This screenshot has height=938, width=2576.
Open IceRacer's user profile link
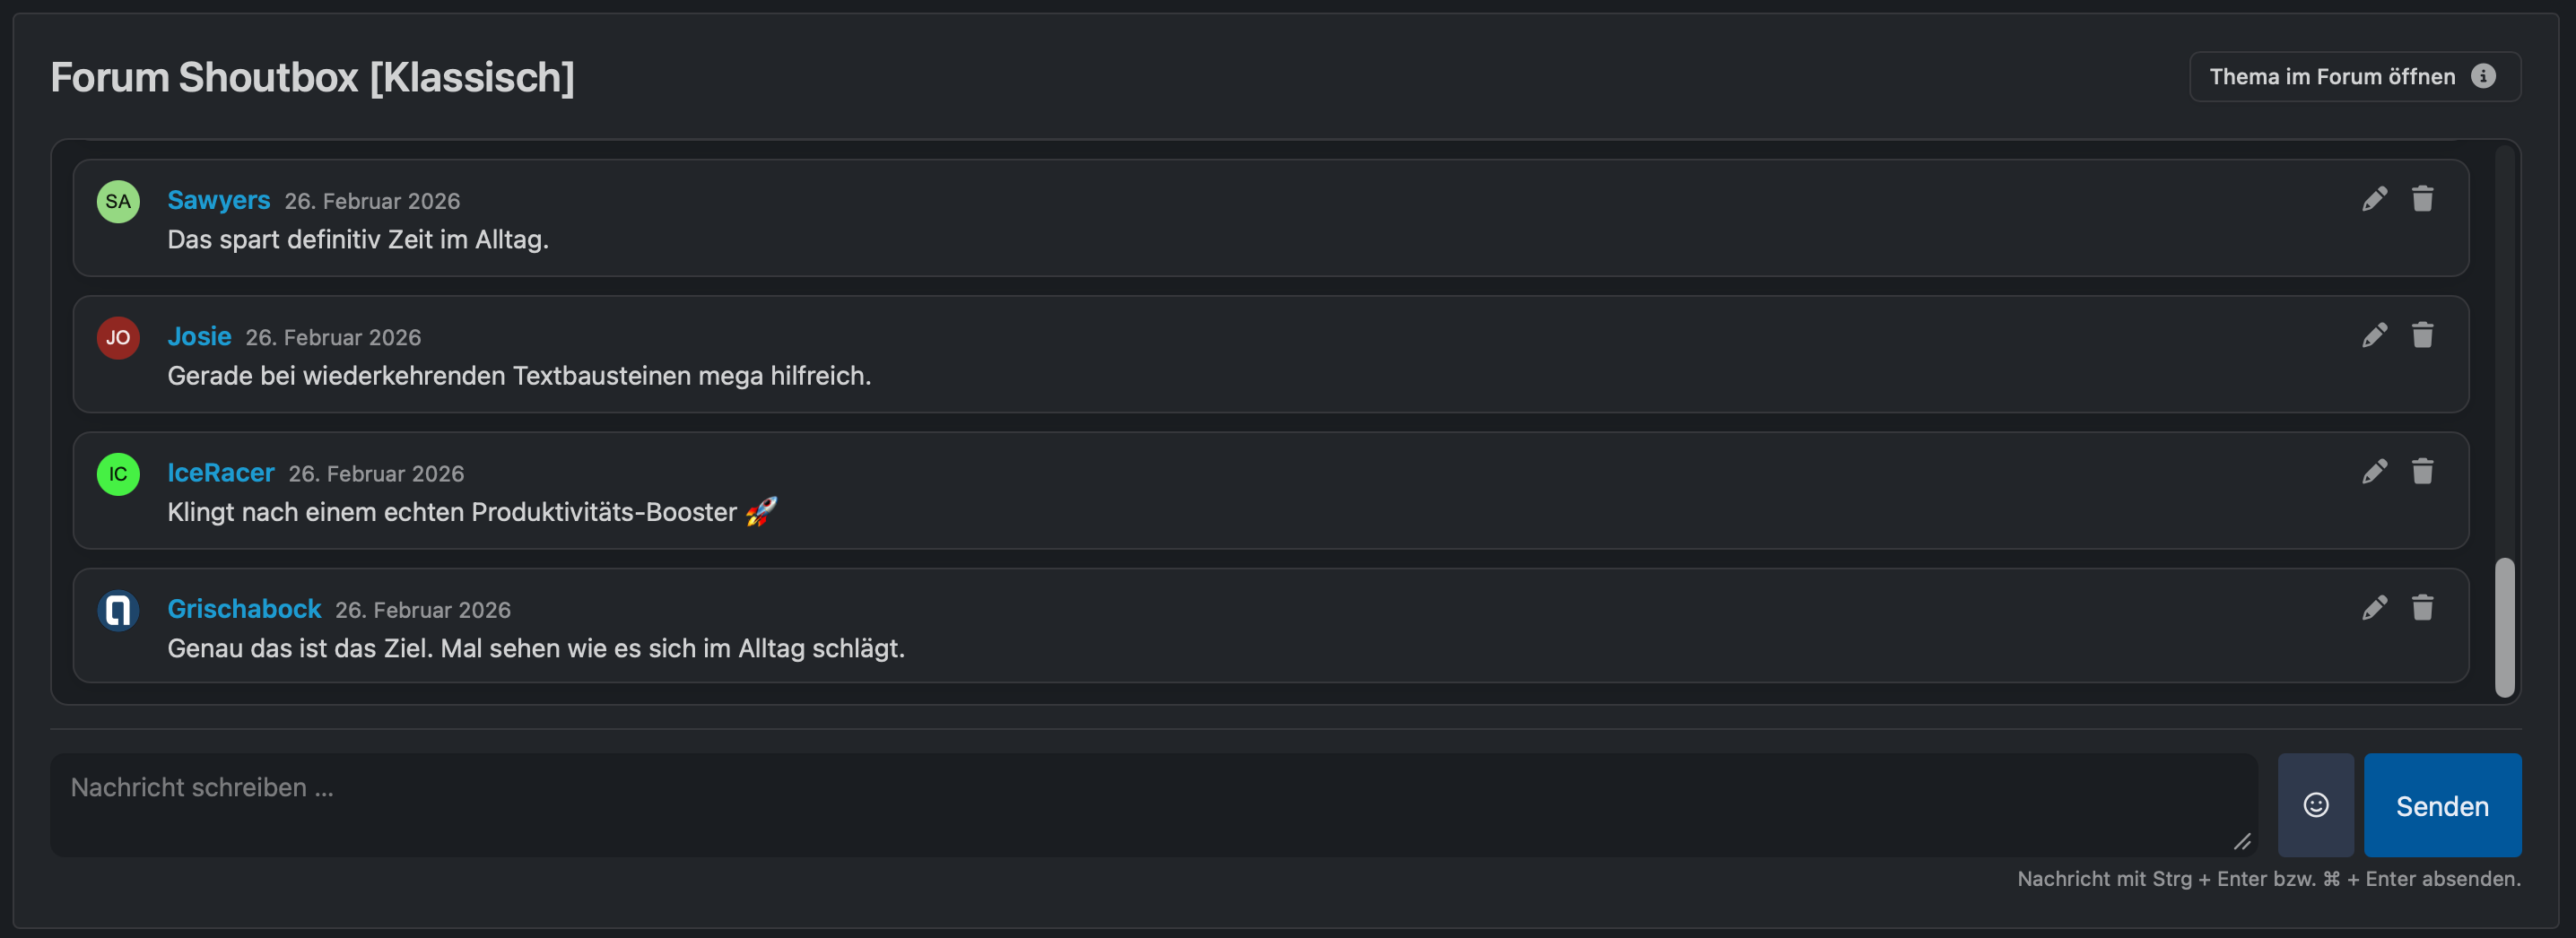[x=220, y=472]
